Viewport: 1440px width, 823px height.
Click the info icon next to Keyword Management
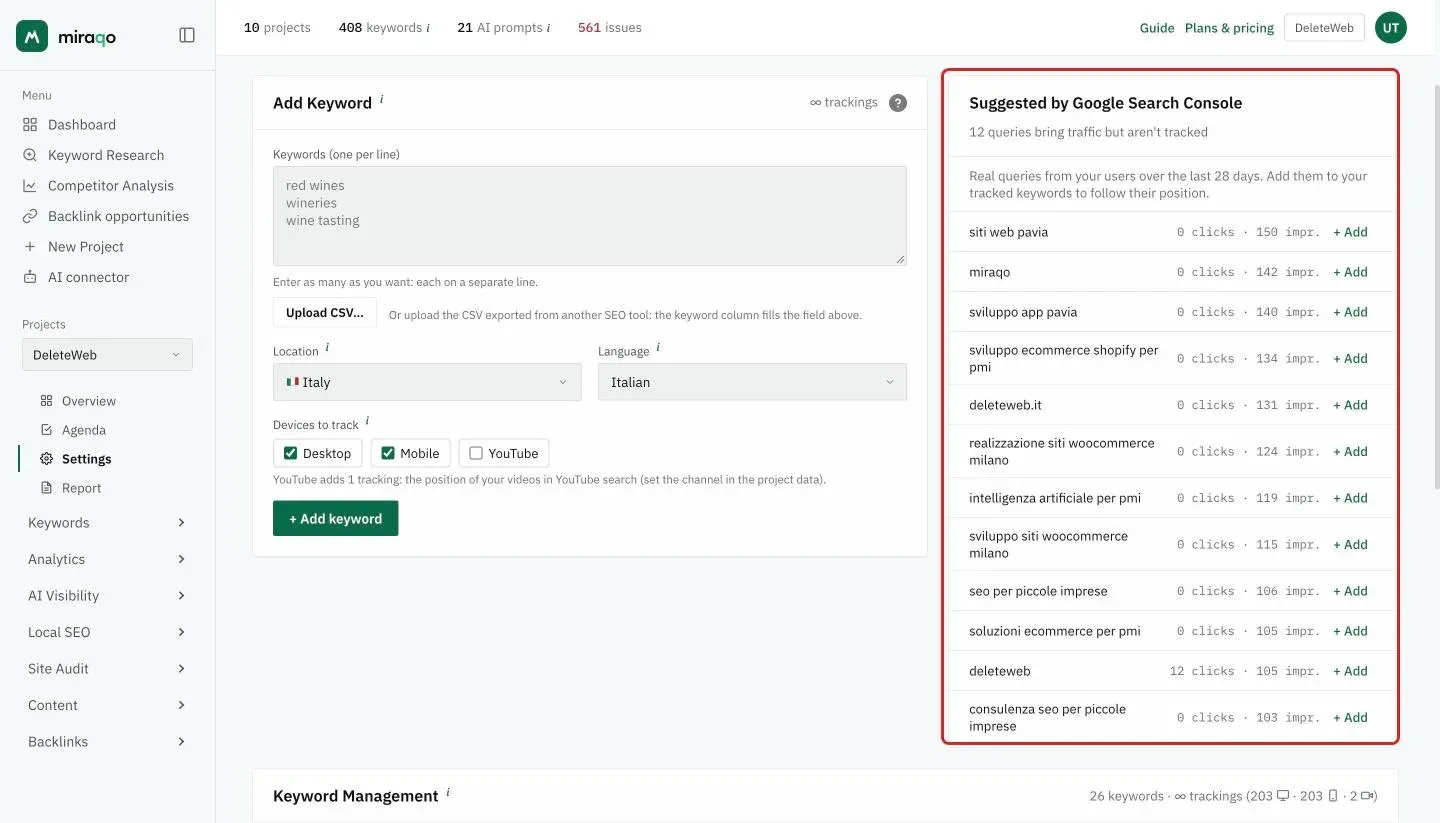(x=448, y=792)
